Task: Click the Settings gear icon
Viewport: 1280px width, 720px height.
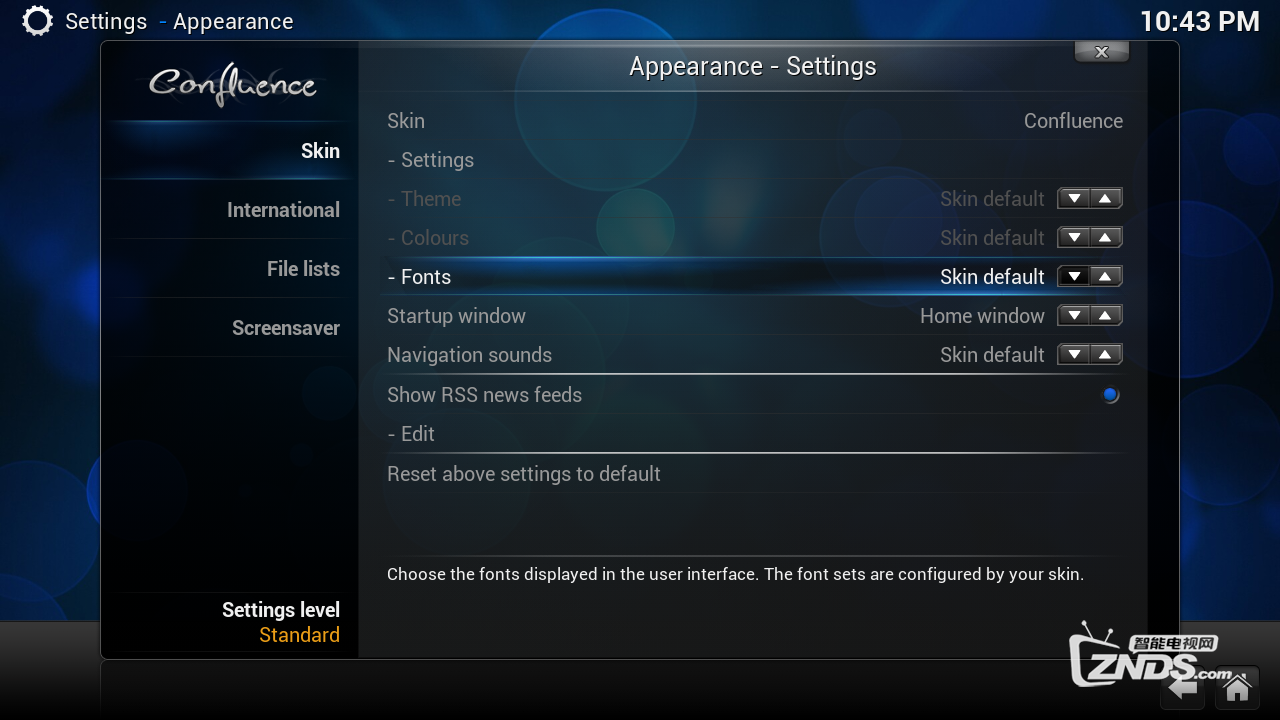Action: pos(37,21)
